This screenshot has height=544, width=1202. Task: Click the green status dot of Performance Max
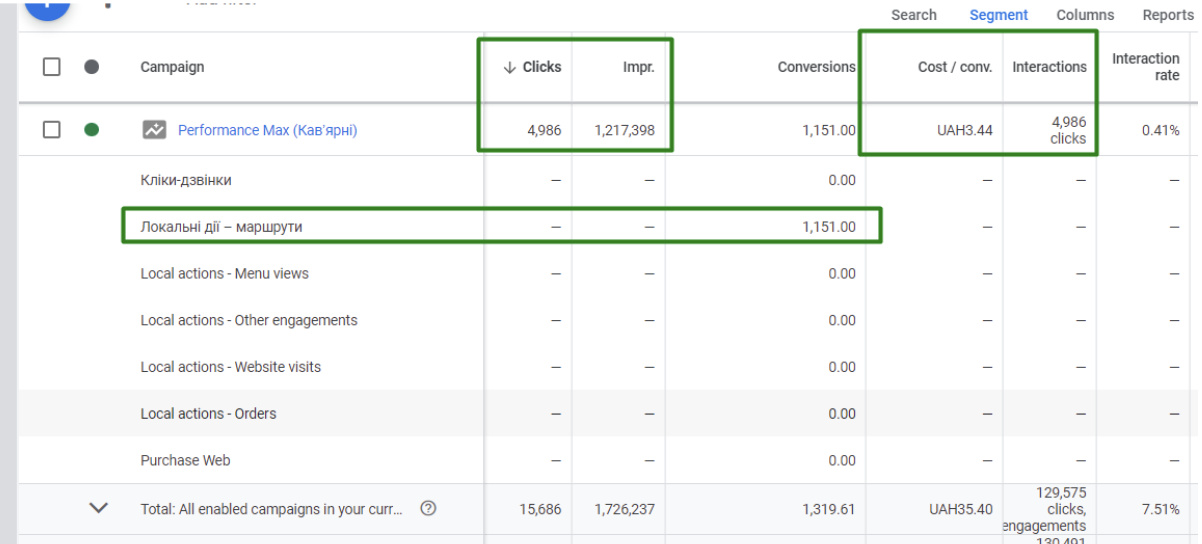[92, 130]
